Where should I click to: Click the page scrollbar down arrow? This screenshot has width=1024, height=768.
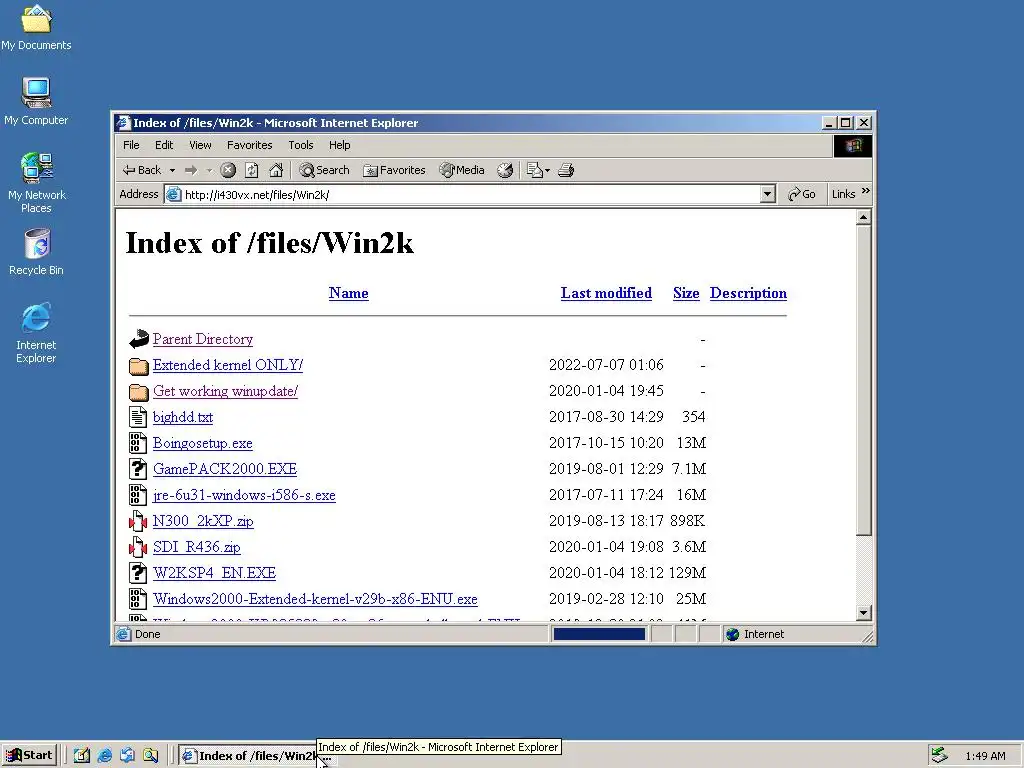click(863, 613)
